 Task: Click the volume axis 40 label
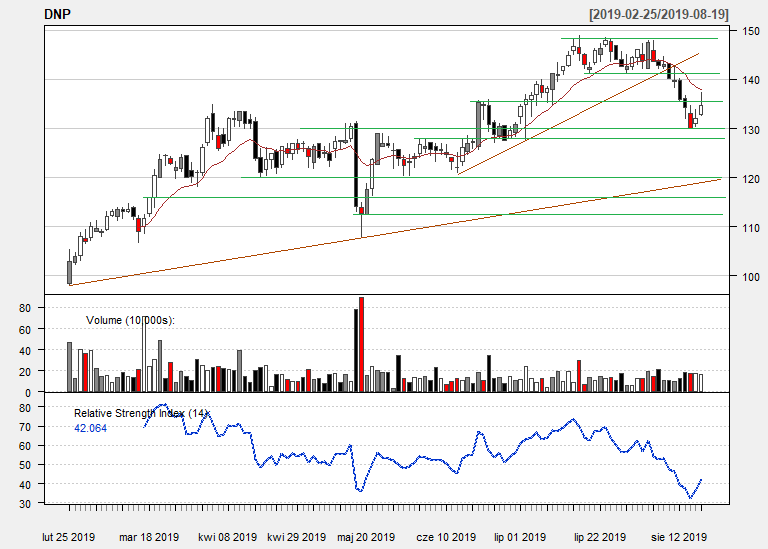coord(25,351)
